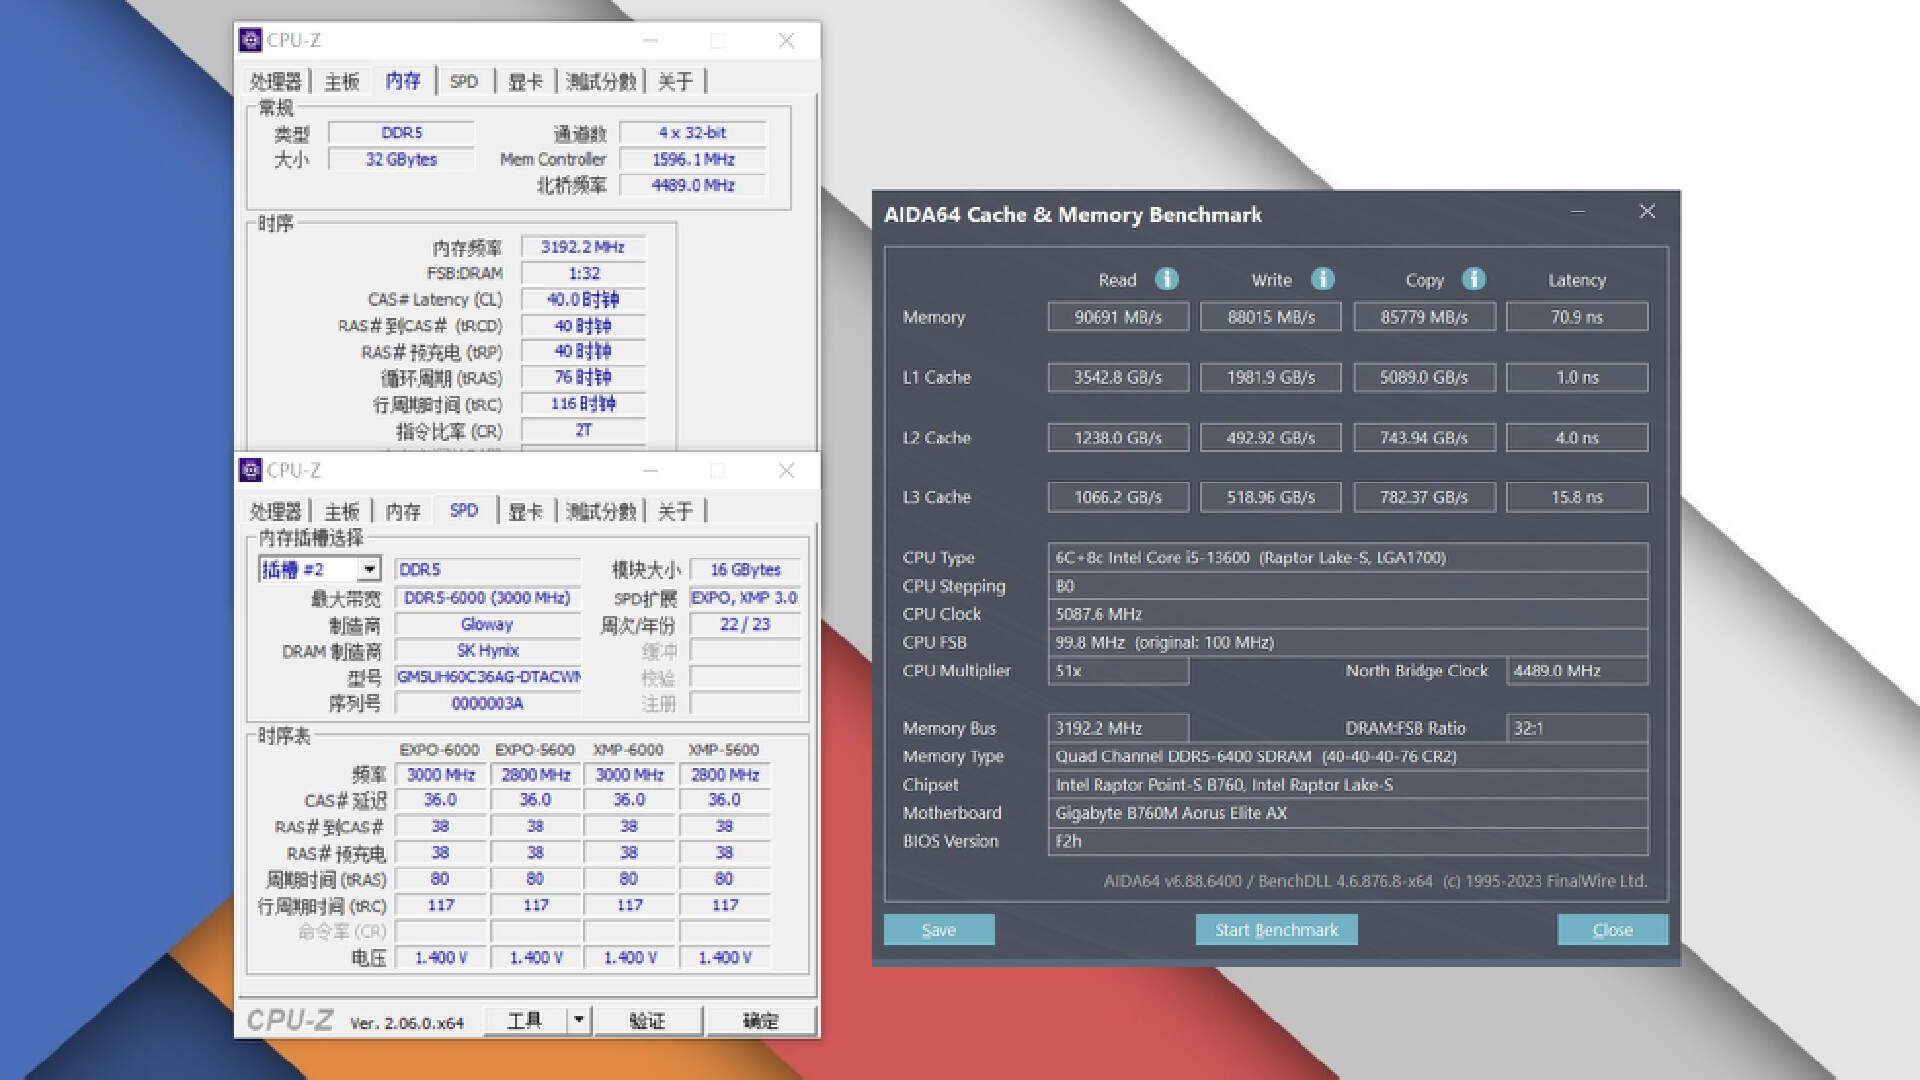Click the Write info icon

click(1322, 279)
